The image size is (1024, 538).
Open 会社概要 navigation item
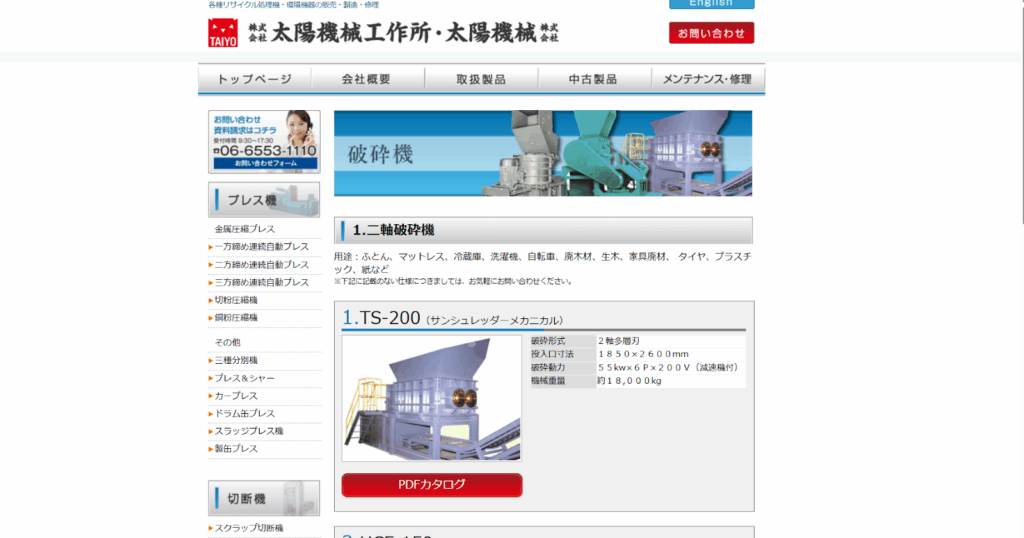pos(367,79)
